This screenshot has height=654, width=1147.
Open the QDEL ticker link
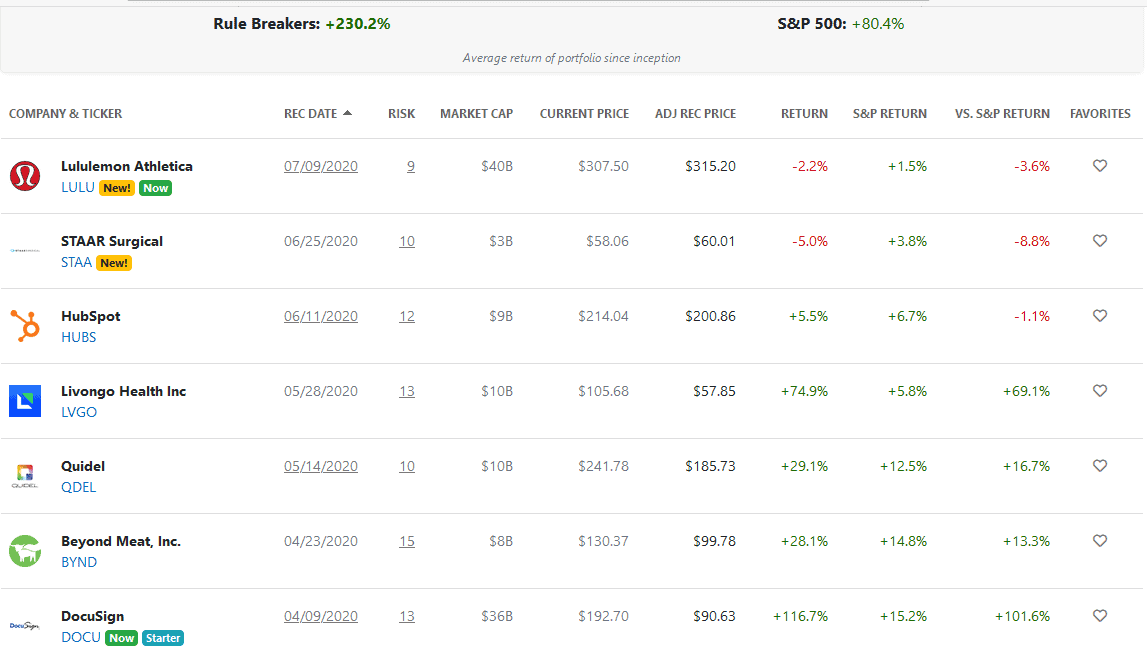click(78, 487)
